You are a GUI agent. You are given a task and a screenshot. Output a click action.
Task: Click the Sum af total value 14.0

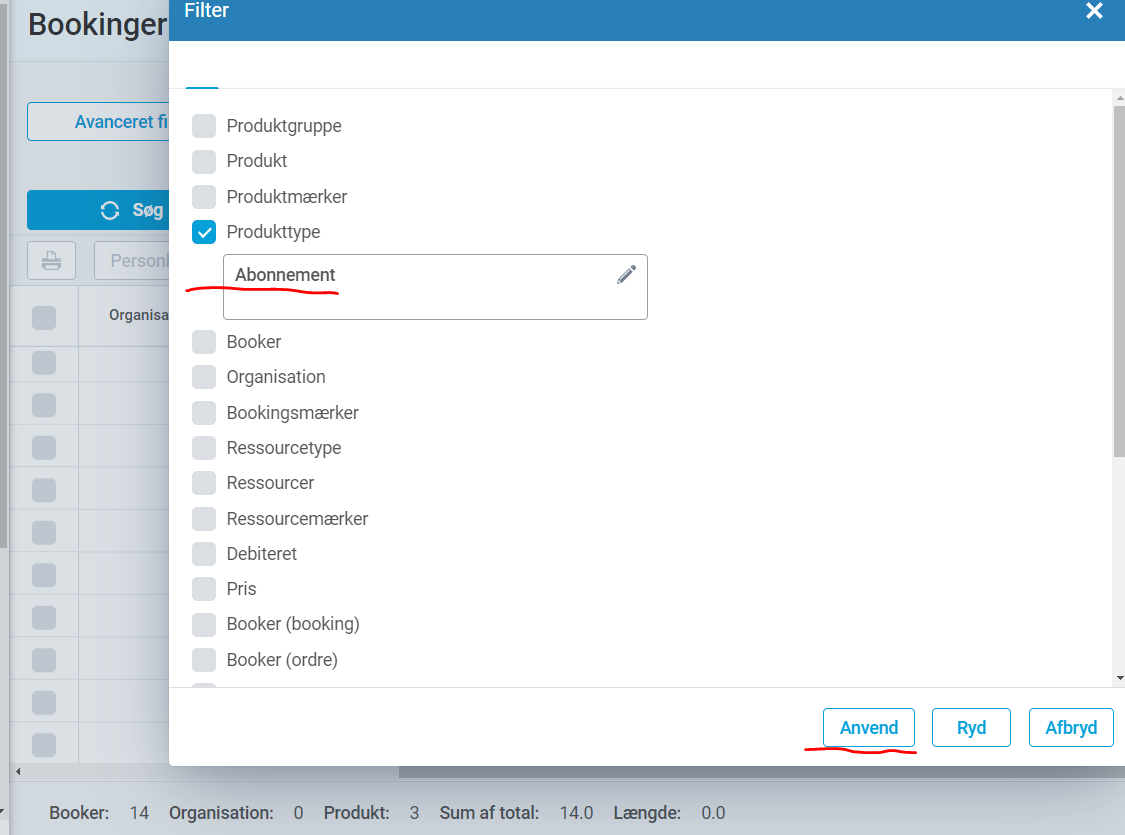coord(576,813)
